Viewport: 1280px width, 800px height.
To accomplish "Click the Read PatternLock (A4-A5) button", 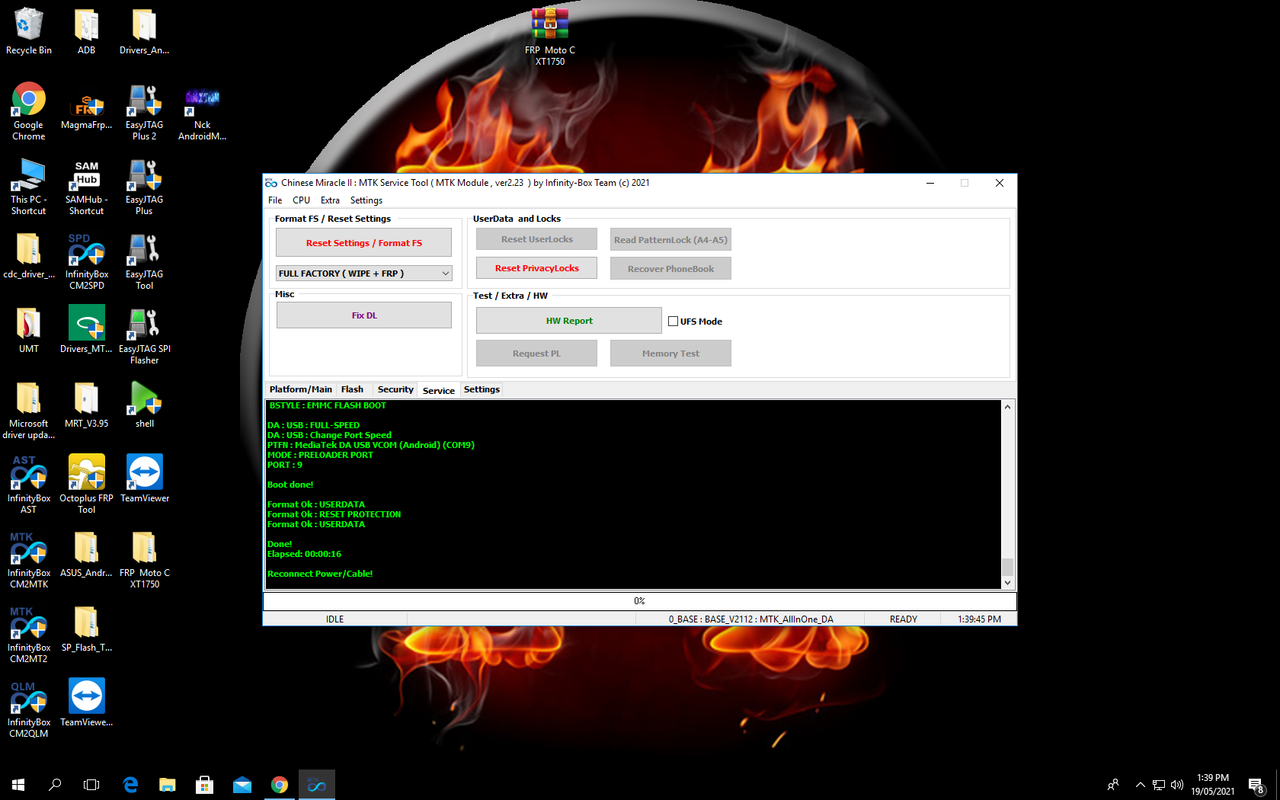I will (671, 240).
